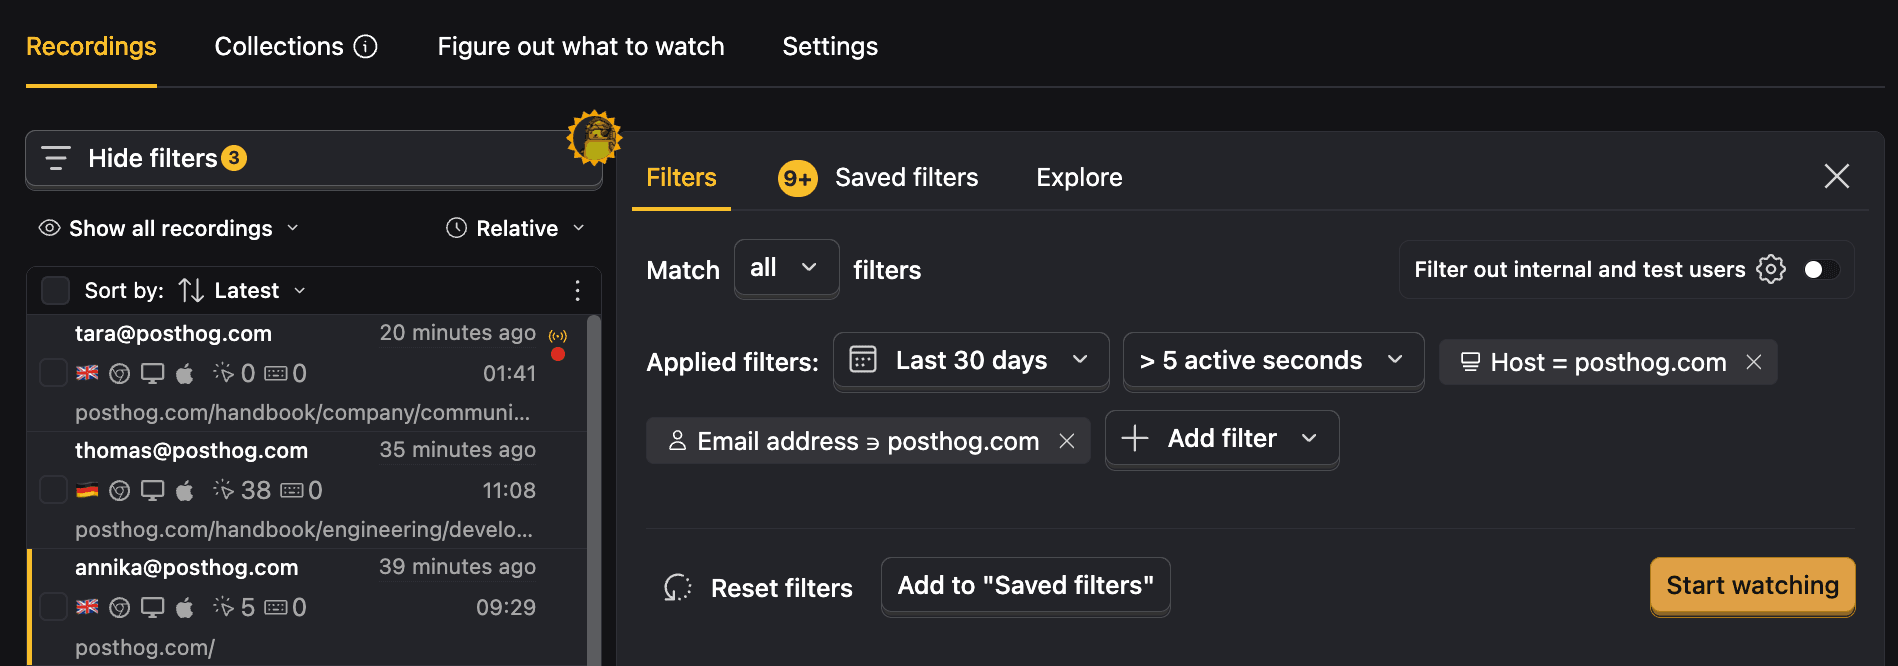The image size is (1898, 666).
Task: Open the Add filter dropdown
Action: click(1222, 439)
